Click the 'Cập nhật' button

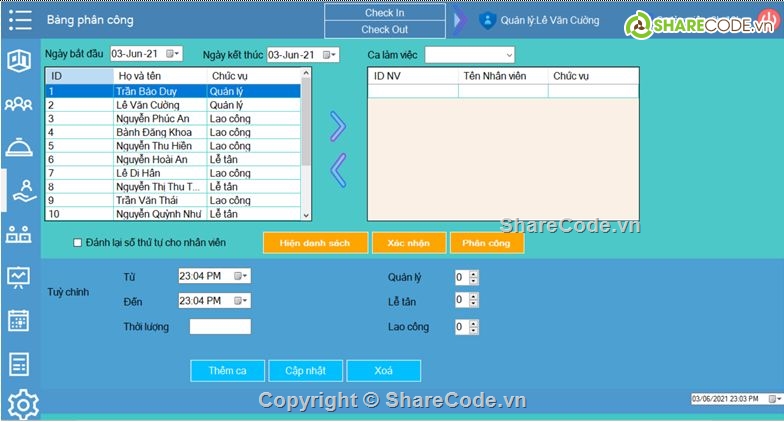point(306,371)
